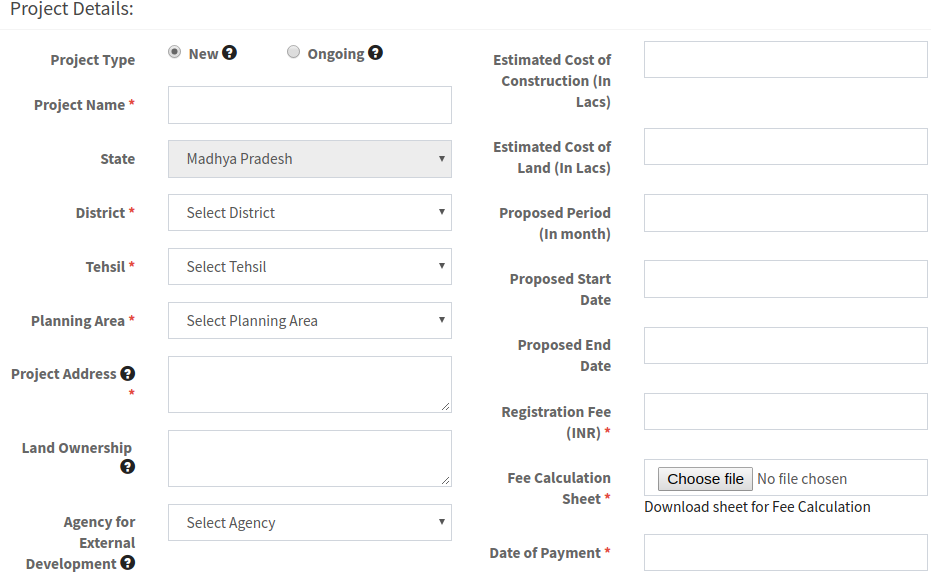The image size is (931, 583).
Task: Open Download sheet for Fee Calculation link
Action: pos(757,507)
